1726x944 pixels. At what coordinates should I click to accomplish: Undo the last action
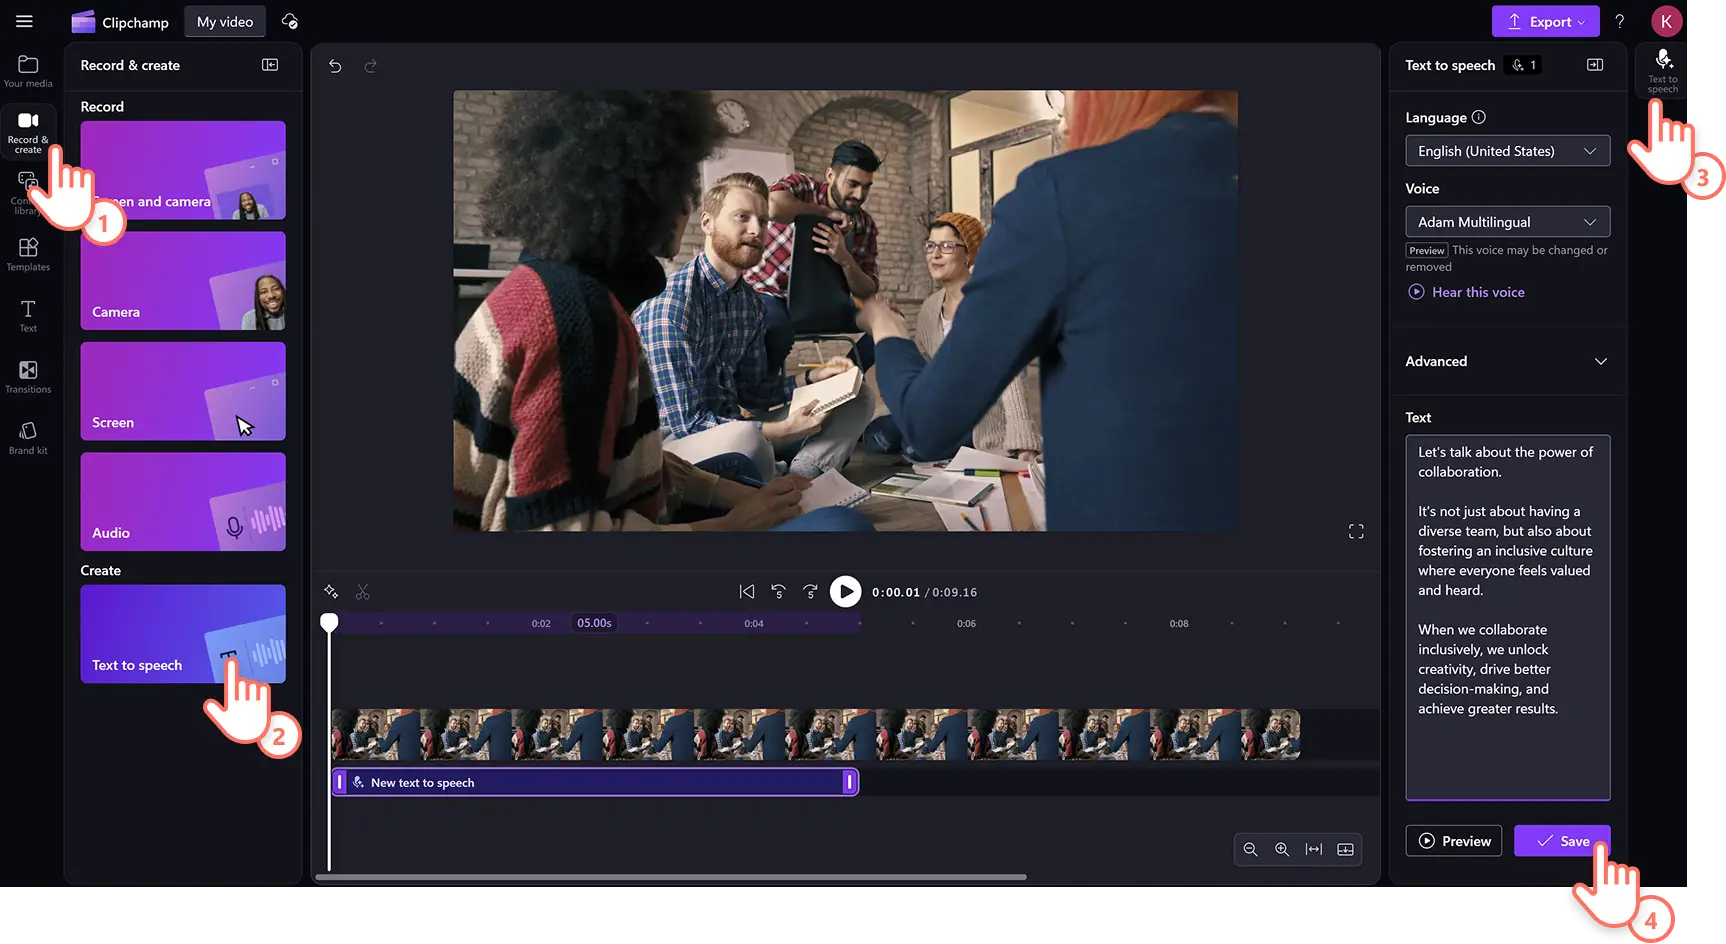(x=335, y=66)
